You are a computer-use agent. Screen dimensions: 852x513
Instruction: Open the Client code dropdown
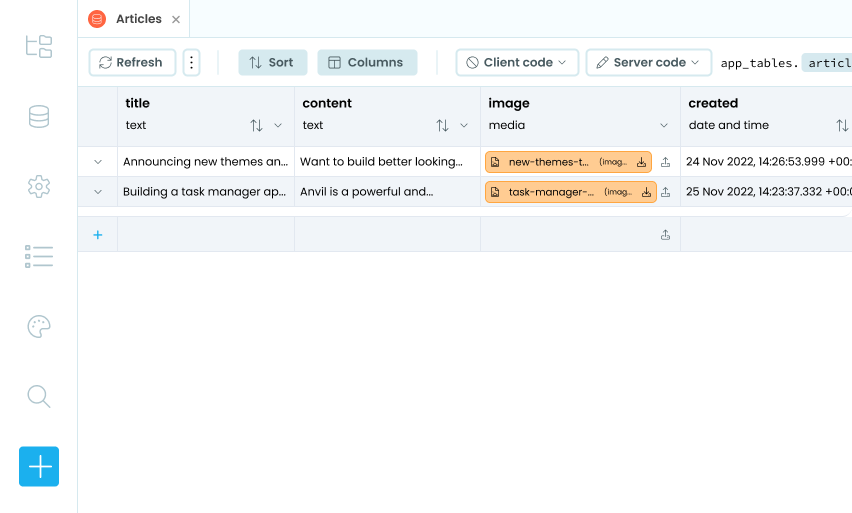pyautogui.click(x=517, y=62)
